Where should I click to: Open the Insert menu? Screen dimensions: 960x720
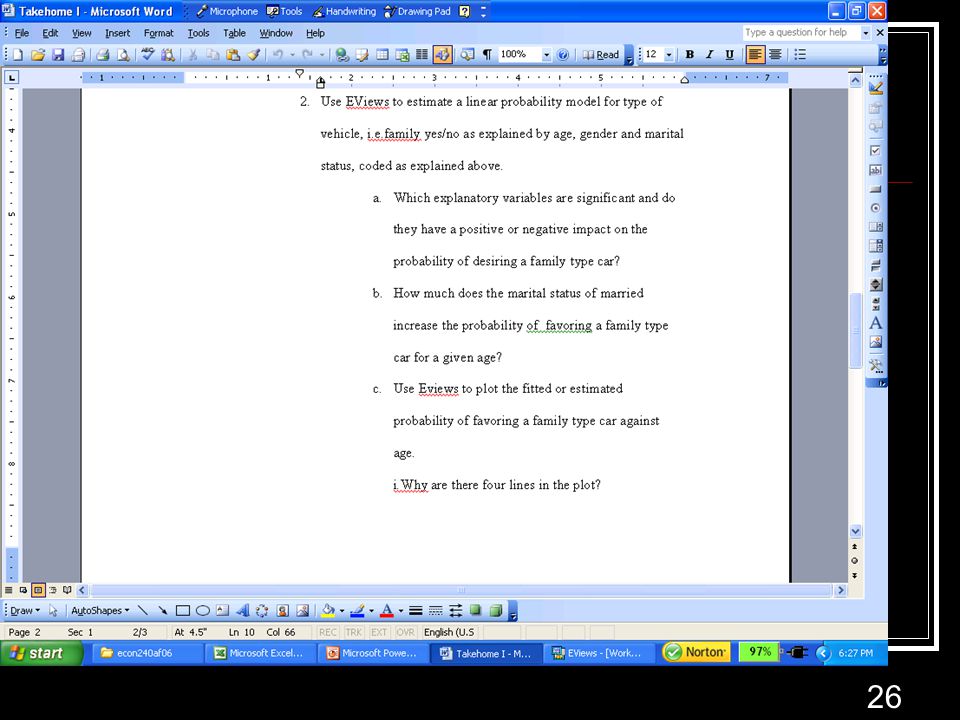coord(118,33)
